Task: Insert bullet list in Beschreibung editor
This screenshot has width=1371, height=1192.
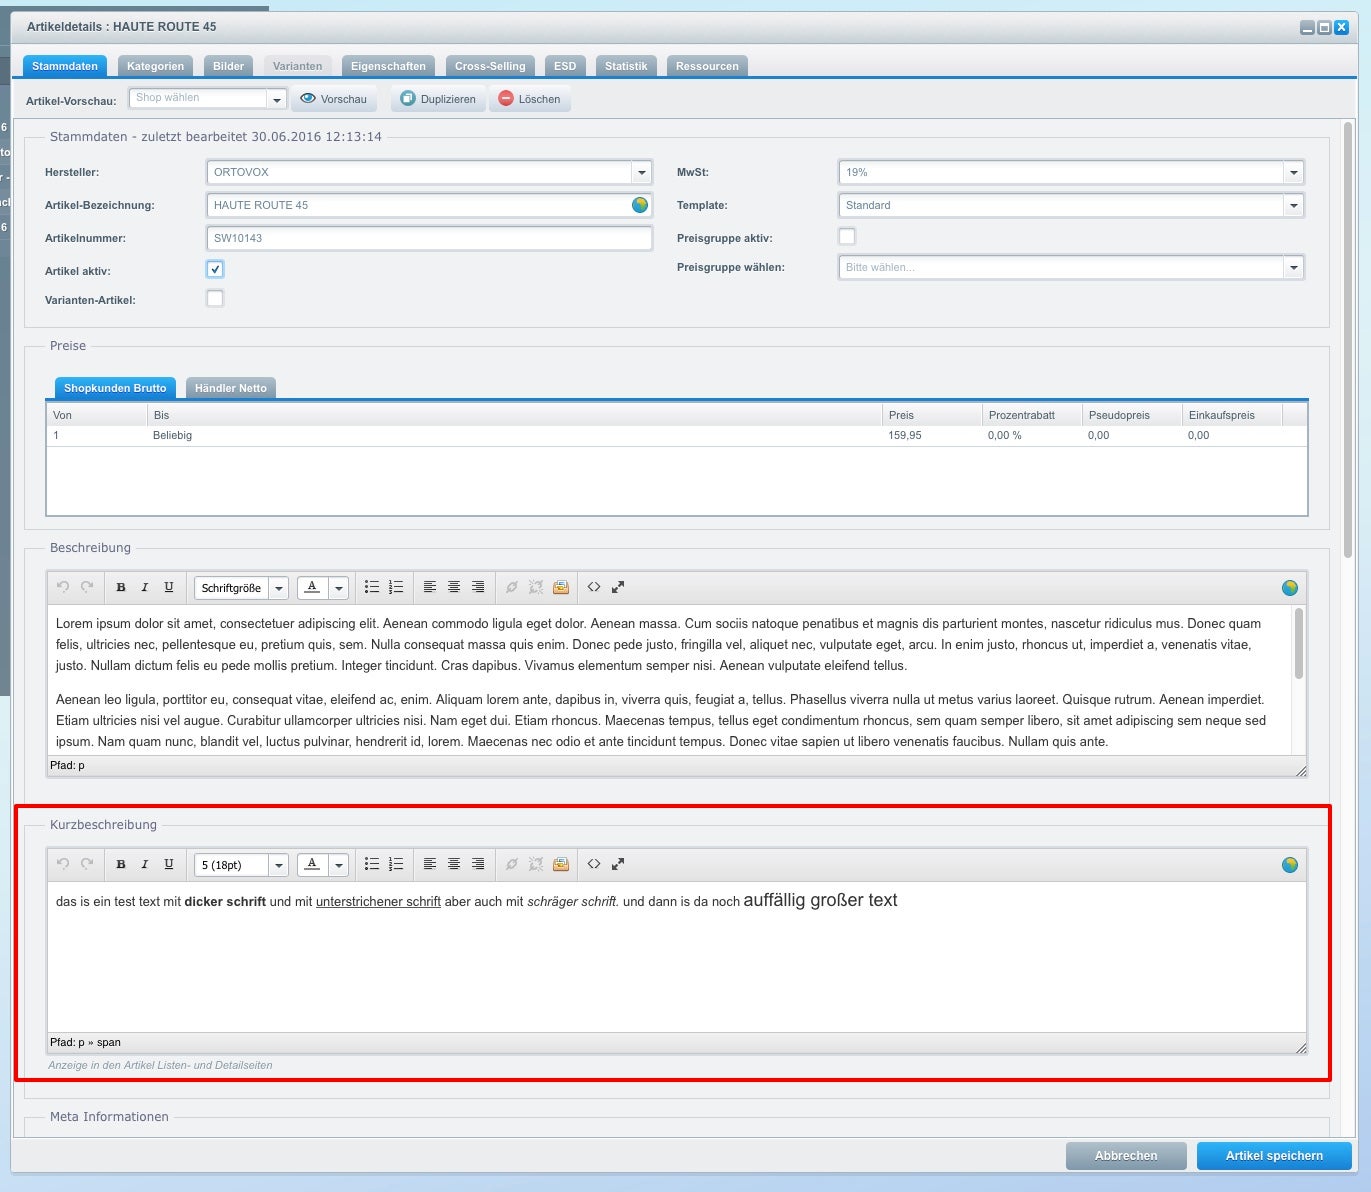Action: tap(372, 587)
